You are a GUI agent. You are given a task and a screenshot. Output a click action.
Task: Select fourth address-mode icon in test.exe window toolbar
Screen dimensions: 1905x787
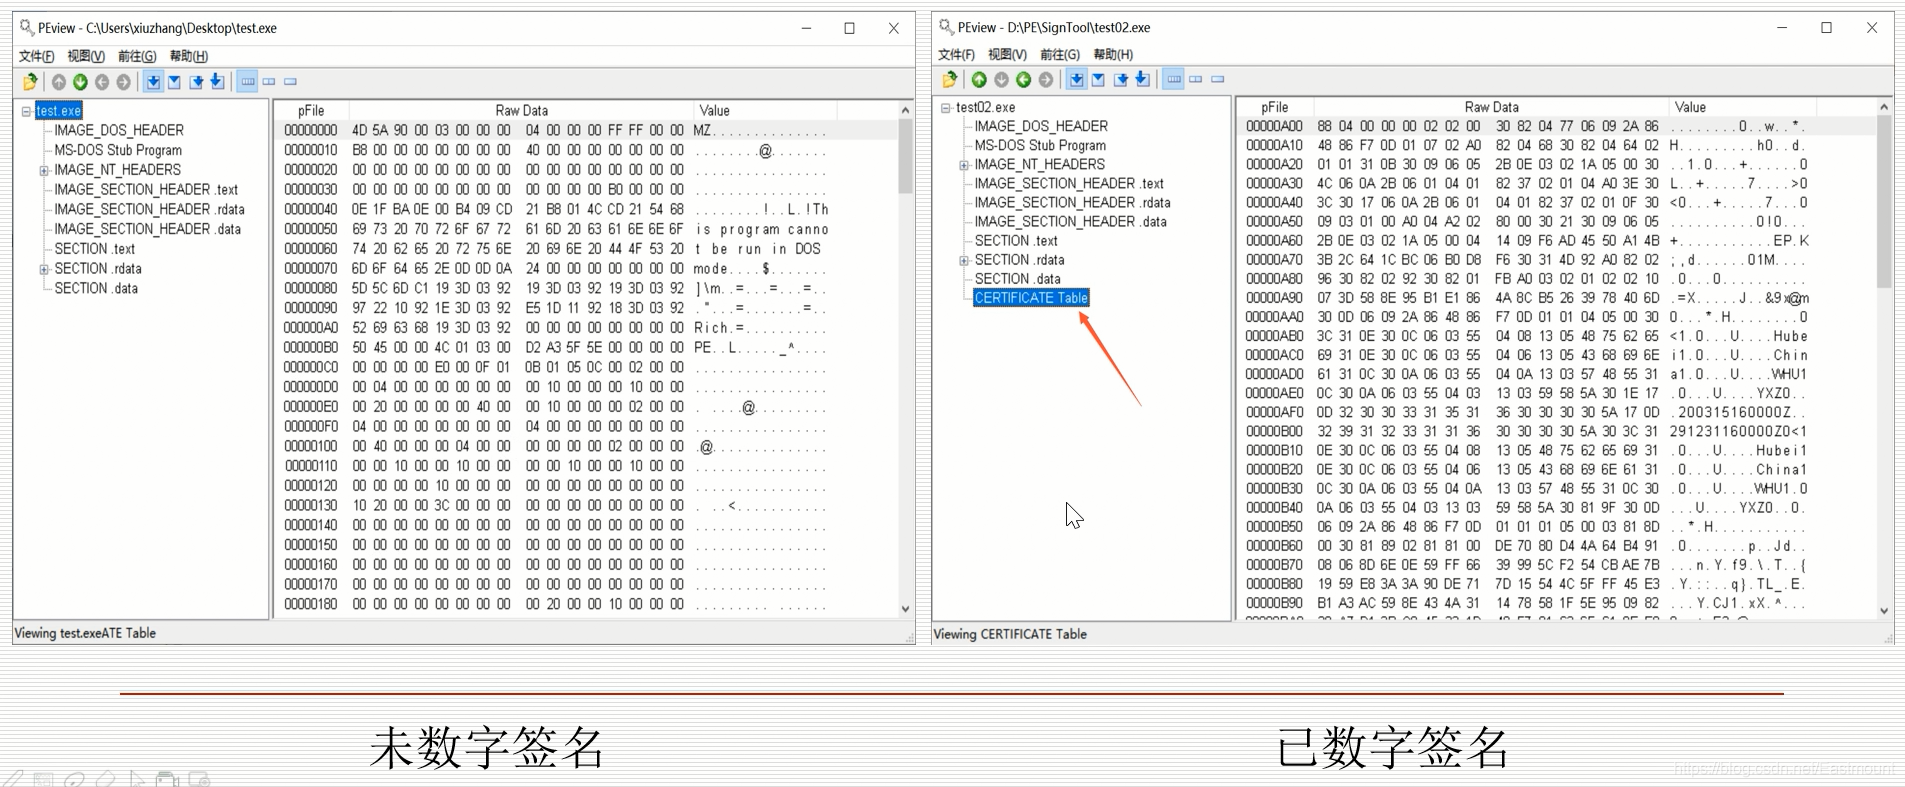(x=217, y=82)
